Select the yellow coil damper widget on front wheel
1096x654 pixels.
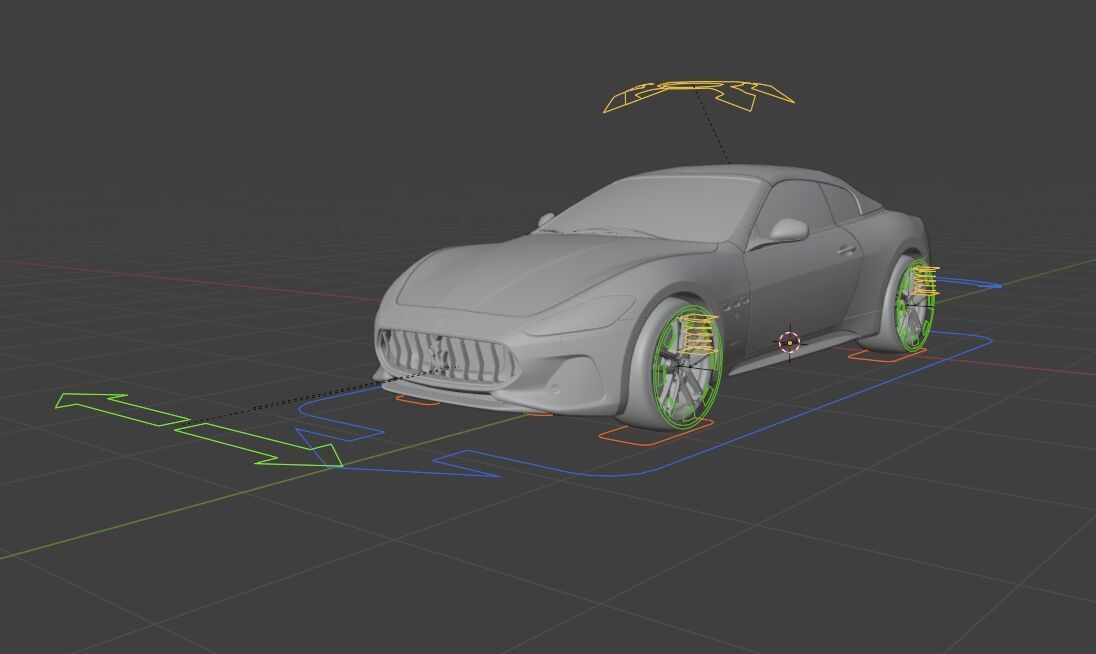699,333
